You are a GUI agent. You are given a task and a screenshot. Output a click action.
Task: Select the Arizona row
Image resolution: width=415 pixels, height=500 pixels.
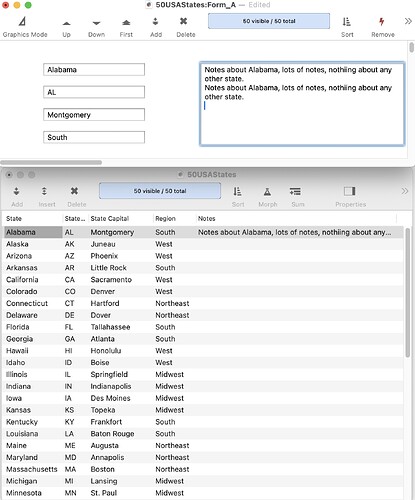tap(203, 256)
